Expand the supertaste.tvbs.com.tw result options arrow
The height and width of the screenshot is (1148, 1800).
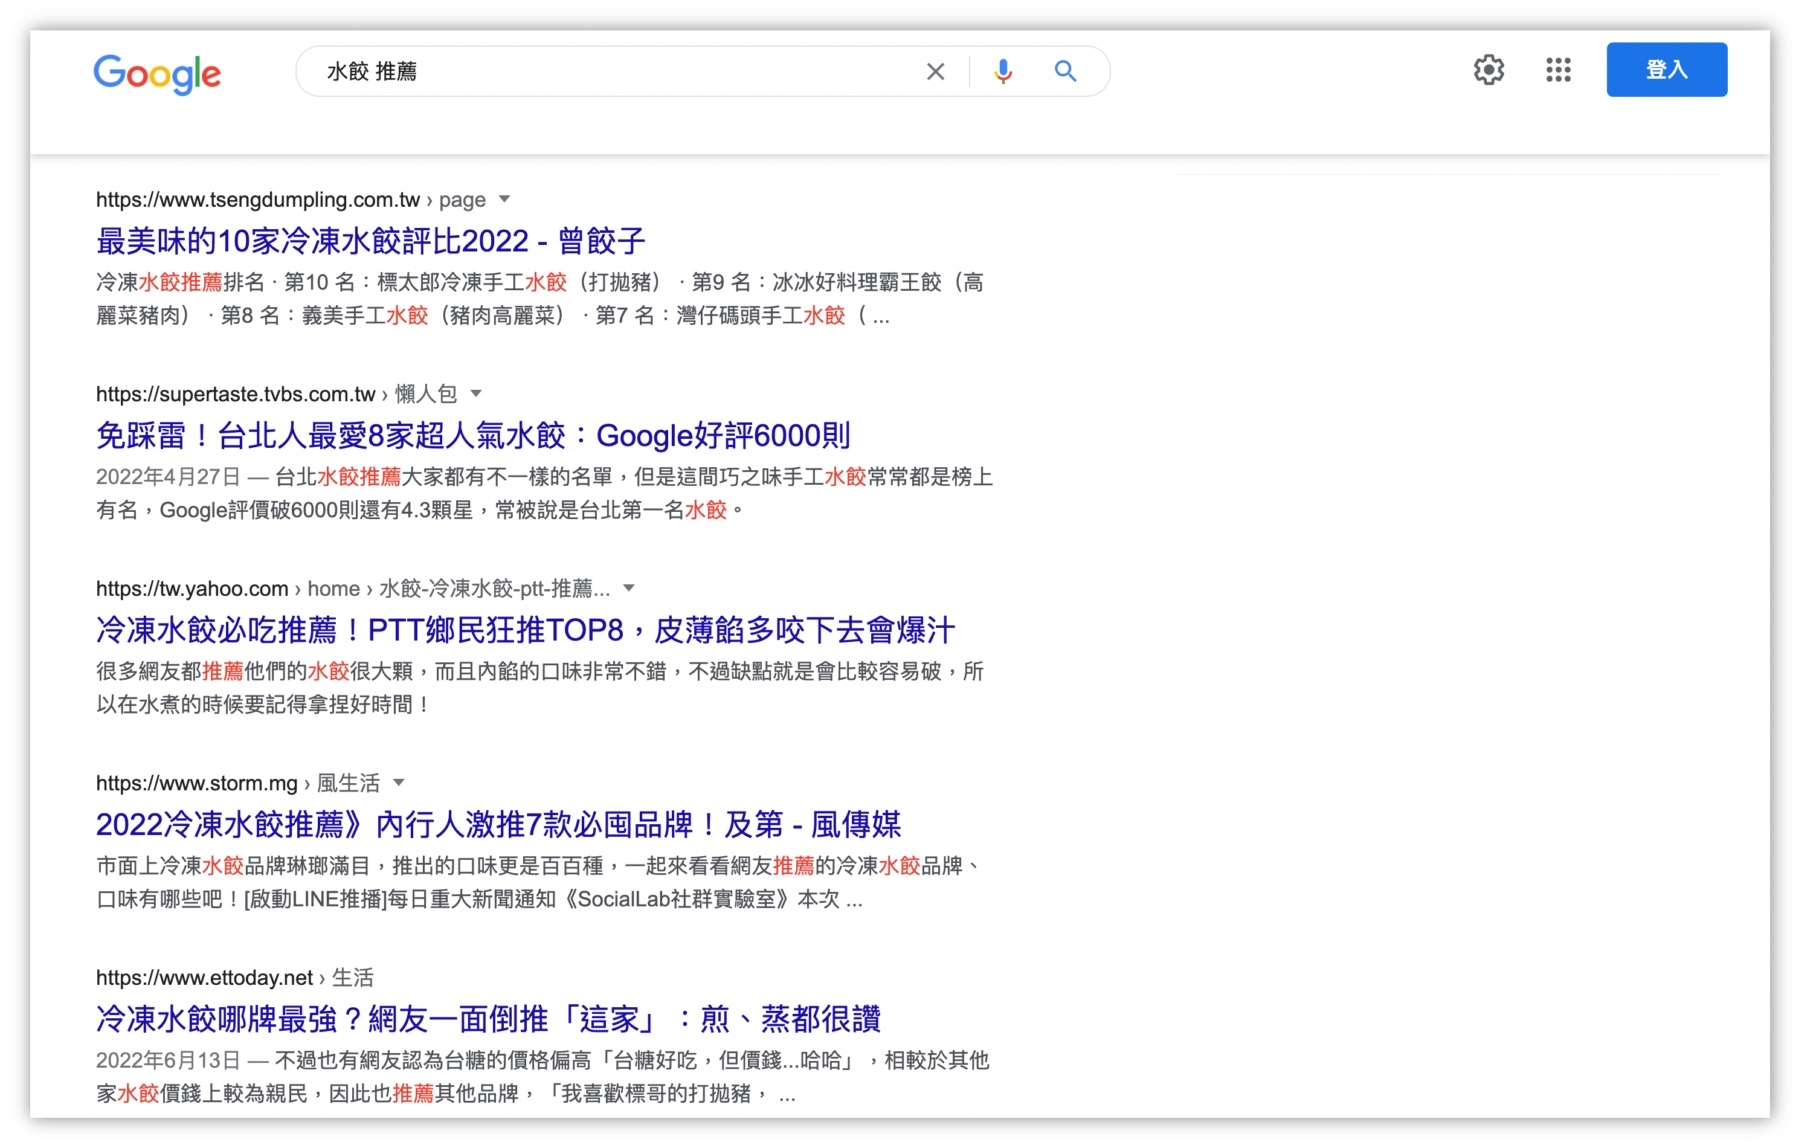pos(476,393)
